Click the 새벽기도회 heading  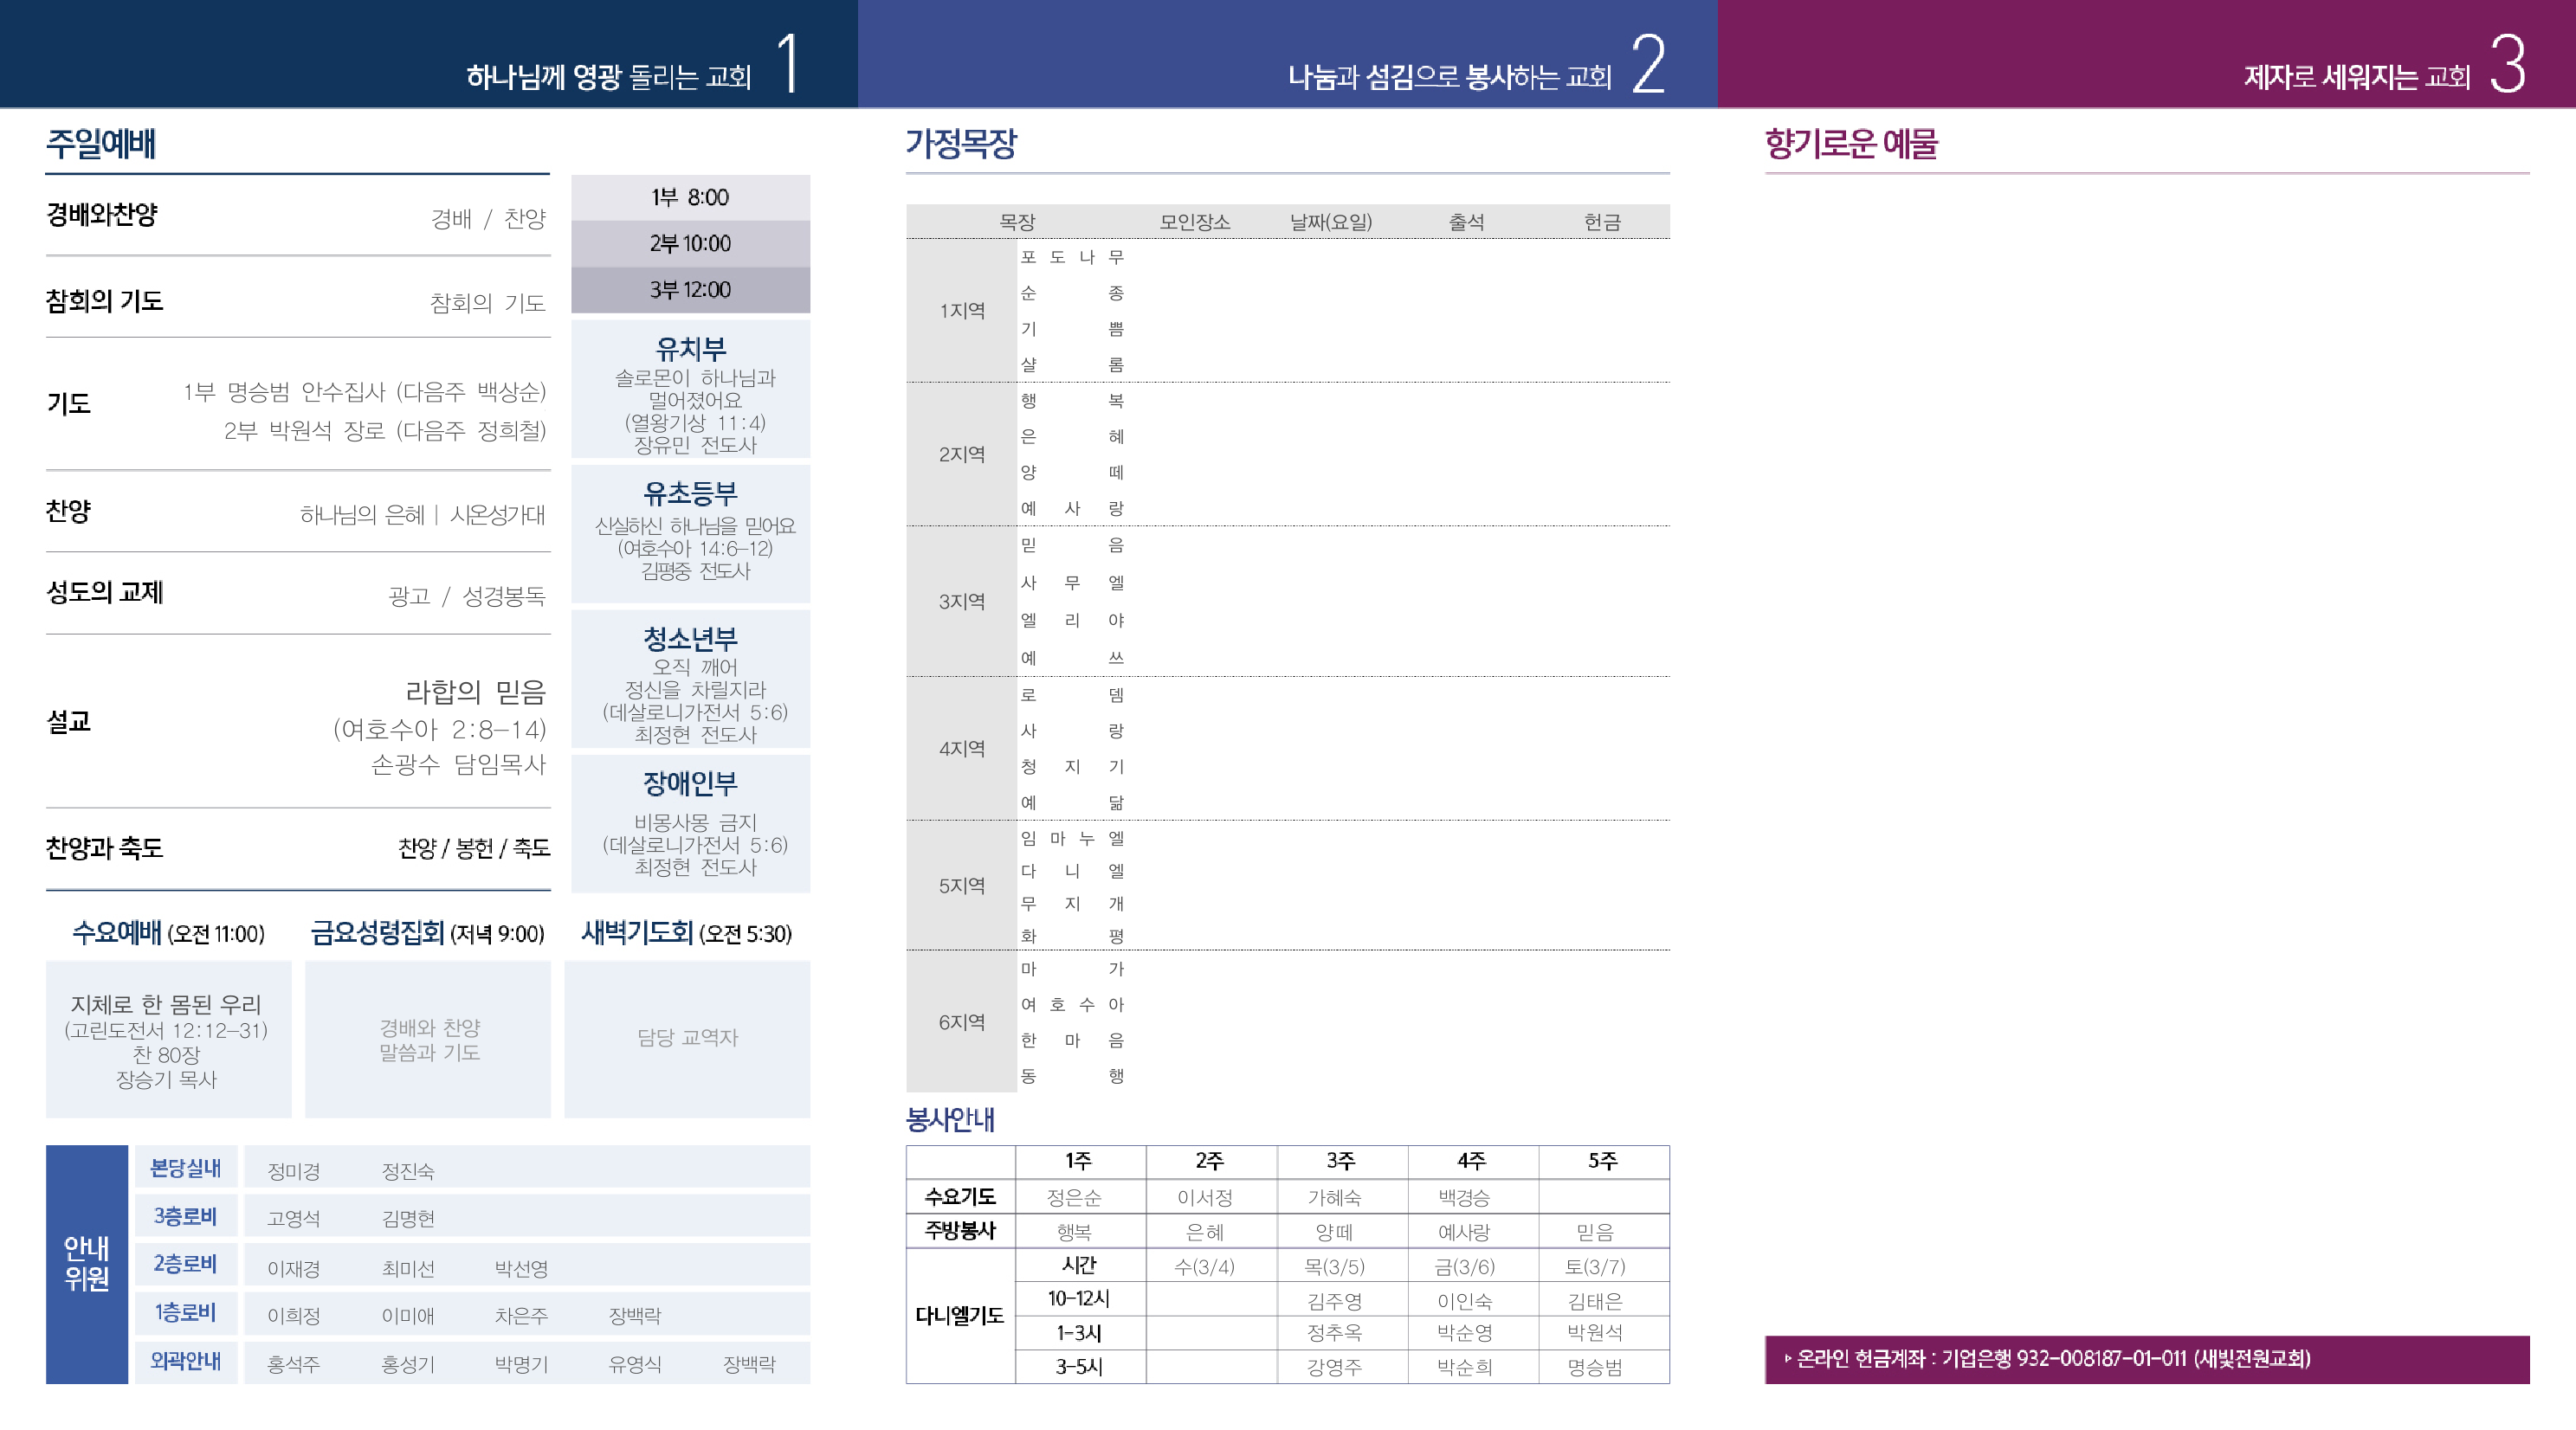tap(637, 932)
